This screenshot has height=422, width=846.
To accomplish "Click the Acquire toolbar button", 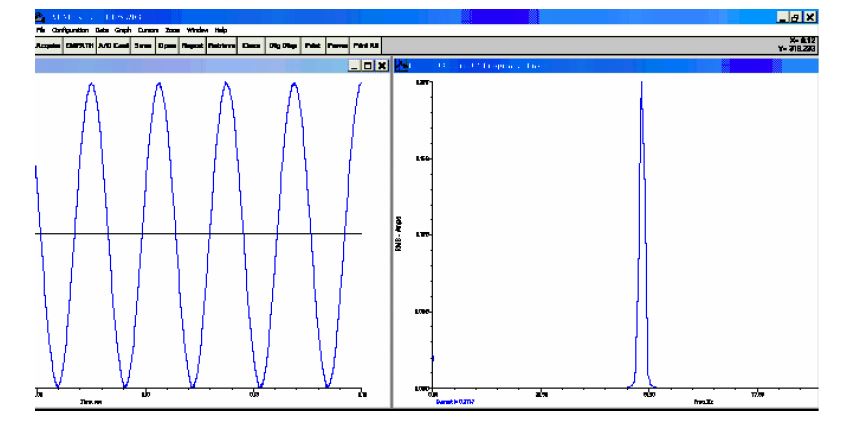I will pyautogui.click(x=49, y=46).
